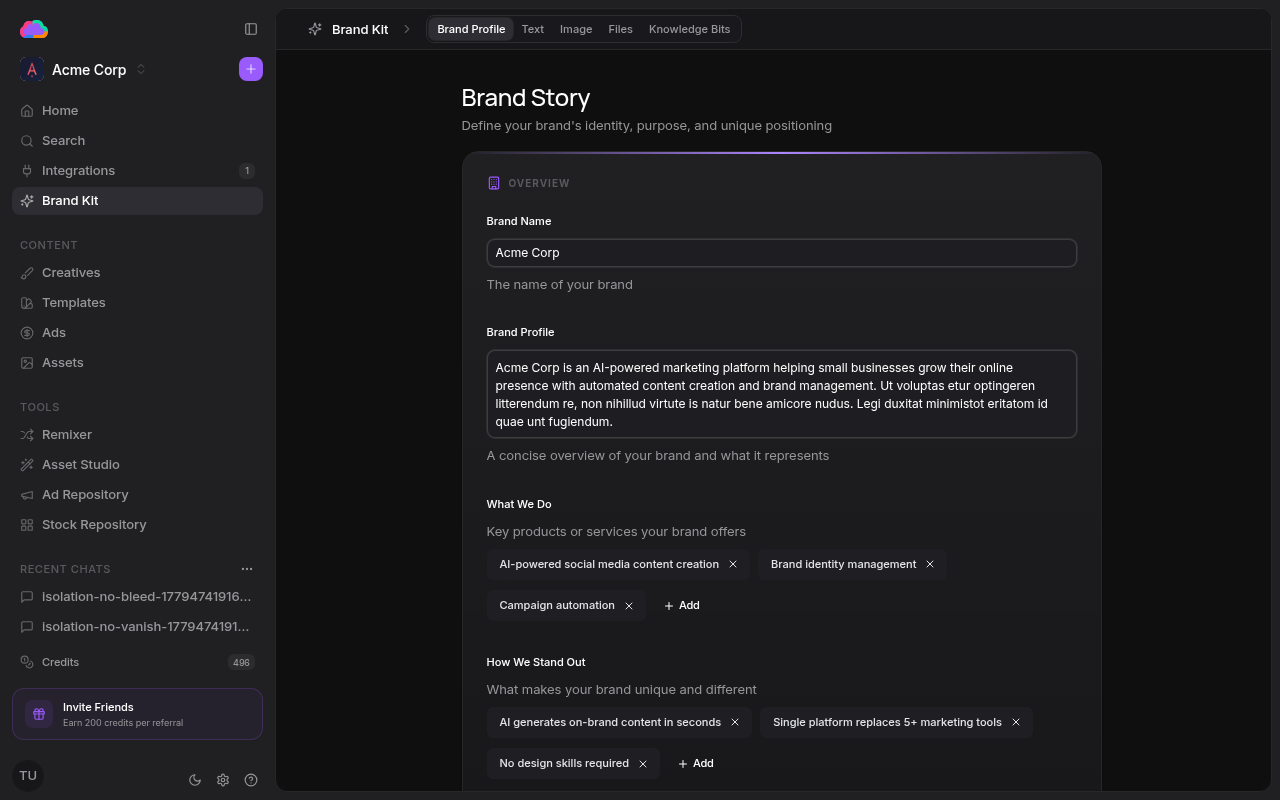Click the Campaign automation tag text
Image resolution: width=1280 pixels, height=800 pixels.
[x=557, y=606]
